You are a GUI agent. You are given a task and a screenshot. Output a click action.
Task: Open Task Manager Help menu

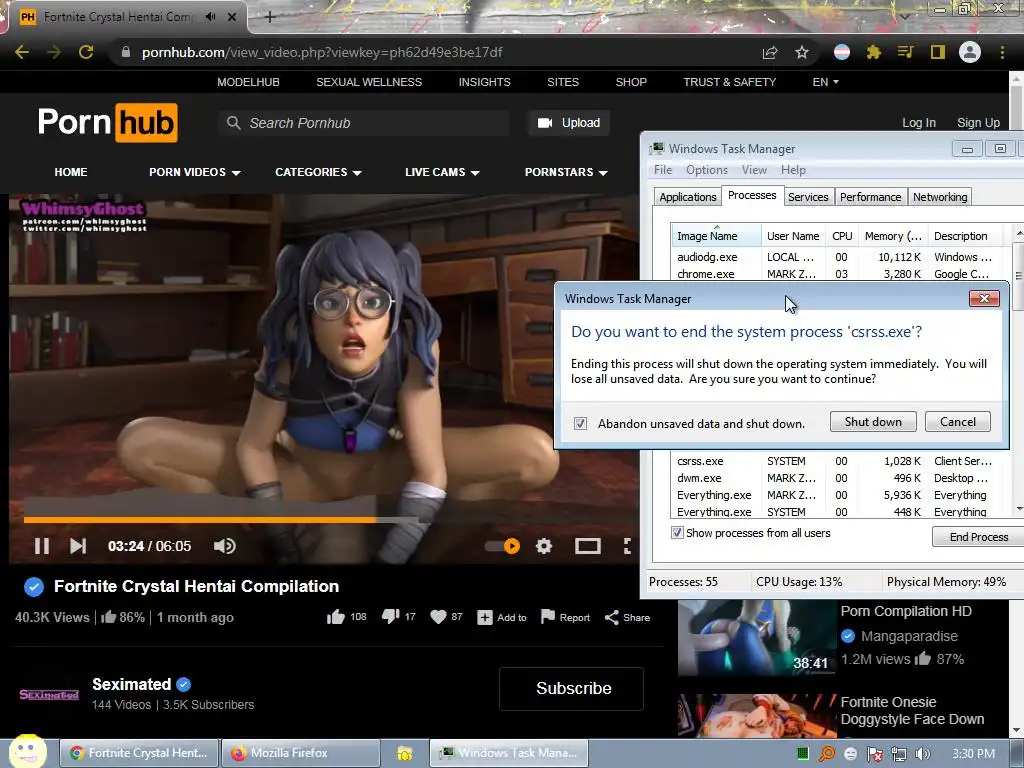click(793, 170)
